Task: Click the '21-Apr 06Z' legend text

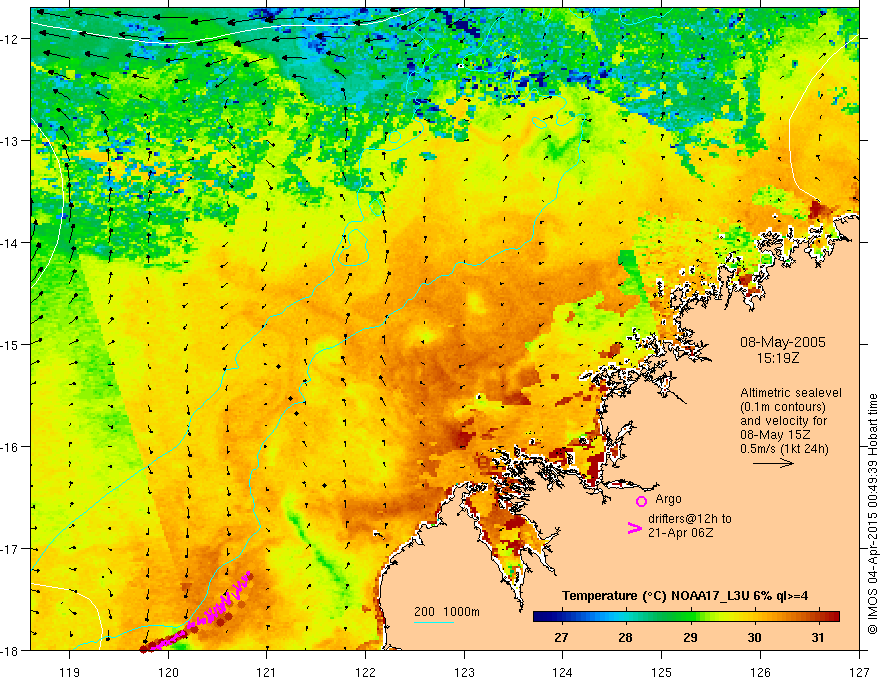Action: click(680, 533)
